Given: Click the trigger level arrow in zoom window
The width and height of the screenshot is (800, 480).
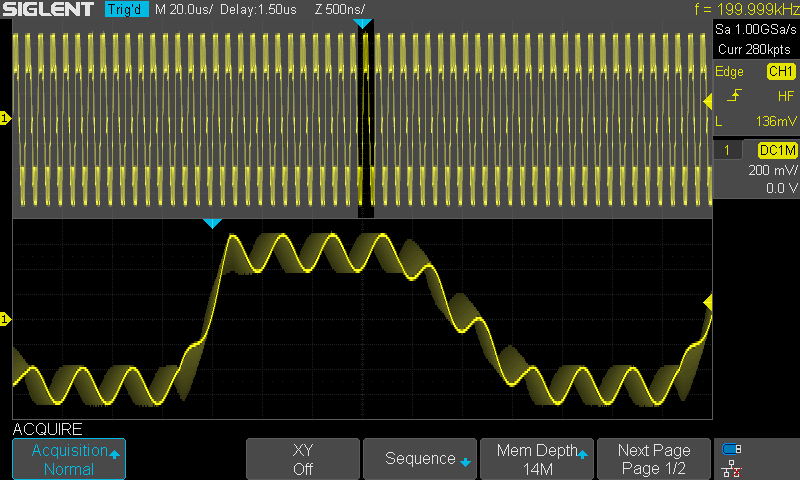Looking at the screenshot, I should tap(708, 301).
